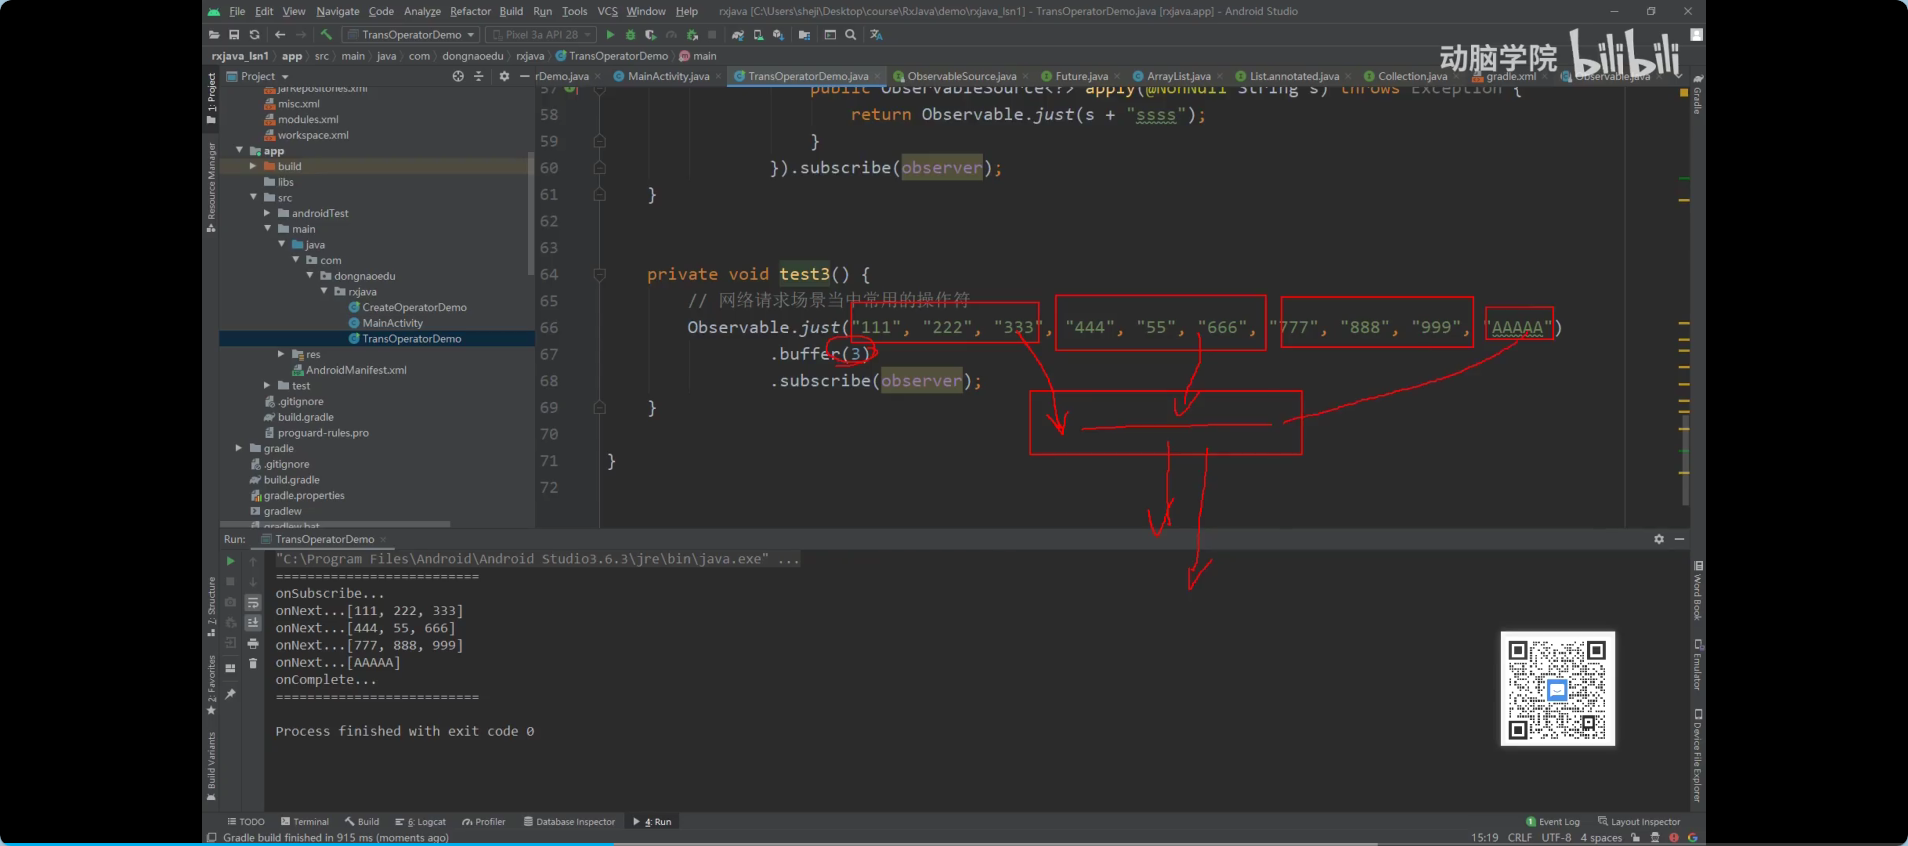
Task: Click the Project Structure icon in toolbar
Action: (804, 35)
